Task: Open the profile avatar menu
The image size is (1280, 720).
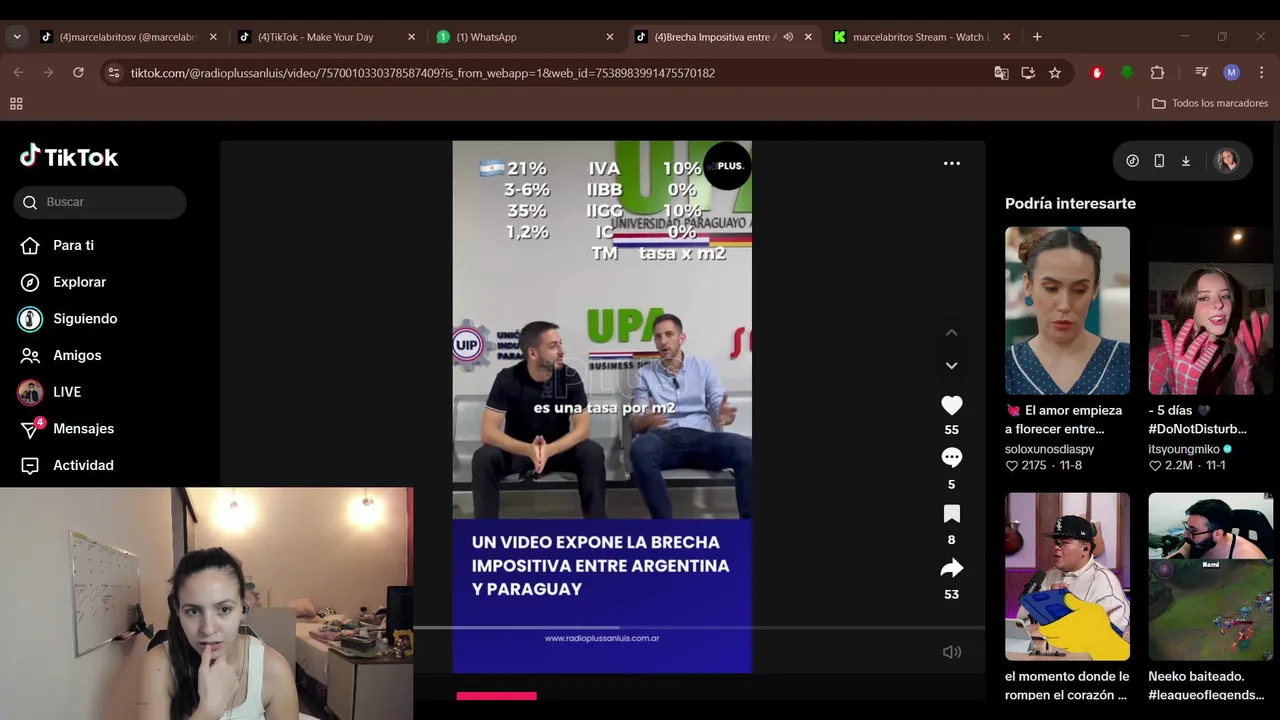Action: click(x=1226, y=161)
